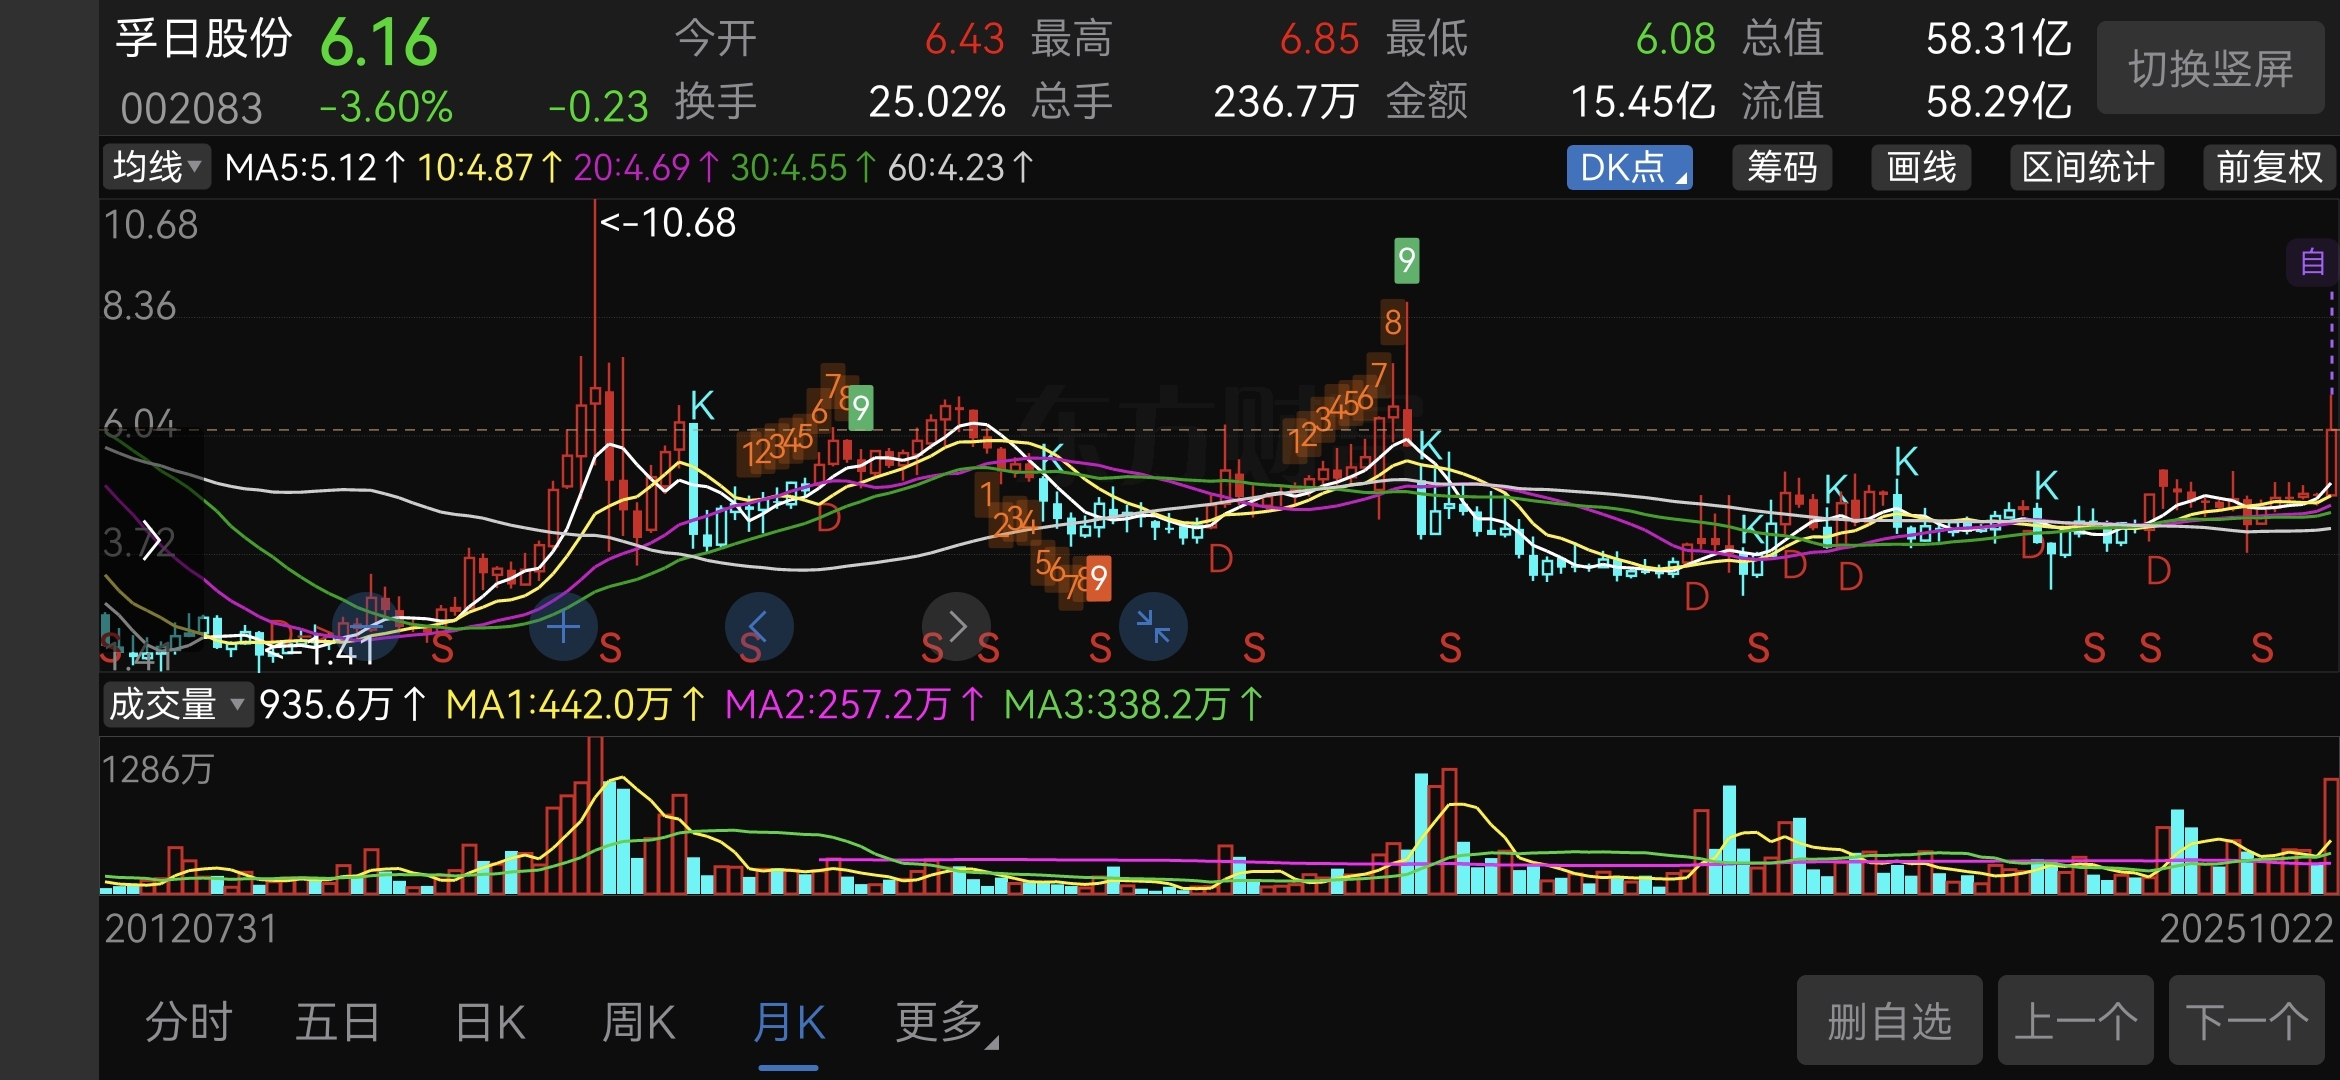Enable 区间统计 range statistics mode
Image resolution: width=2340 pixels, height=1080 pixels.
[2086, 167]
